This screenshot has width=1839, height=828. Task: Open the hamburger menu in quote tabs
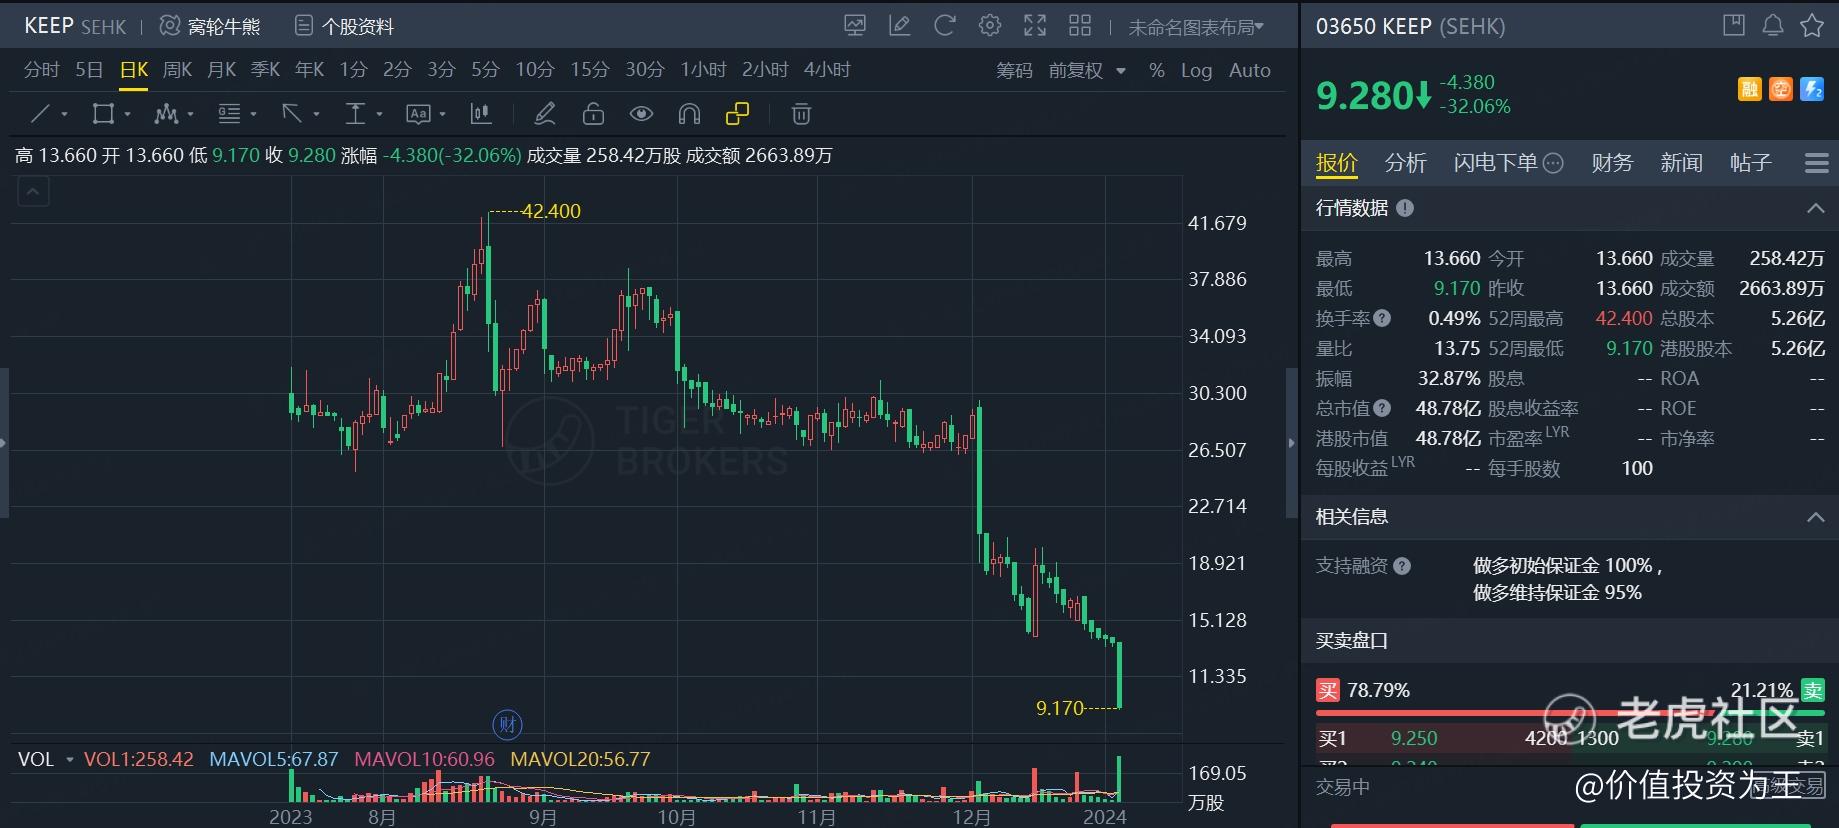pos(1817,163)
